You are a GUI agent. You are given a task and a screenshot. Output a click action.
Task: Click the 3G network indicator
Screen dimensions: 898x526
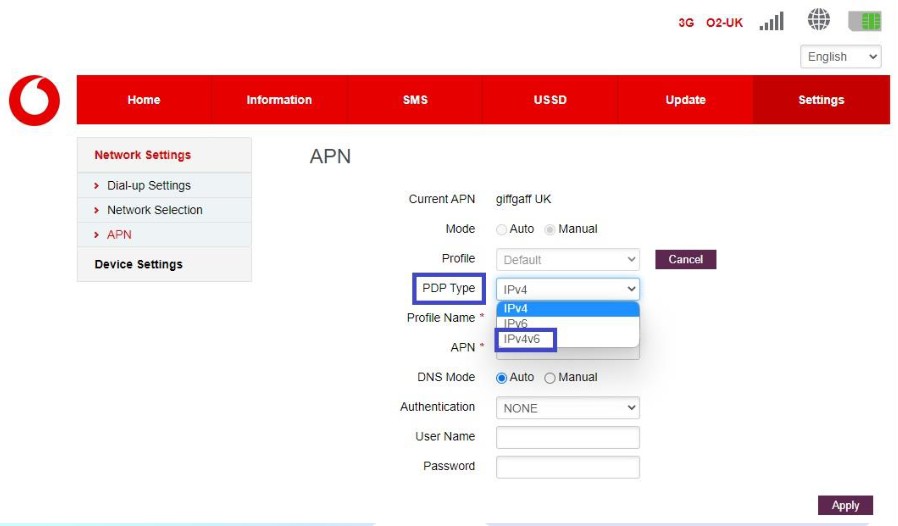pos(686,23)
